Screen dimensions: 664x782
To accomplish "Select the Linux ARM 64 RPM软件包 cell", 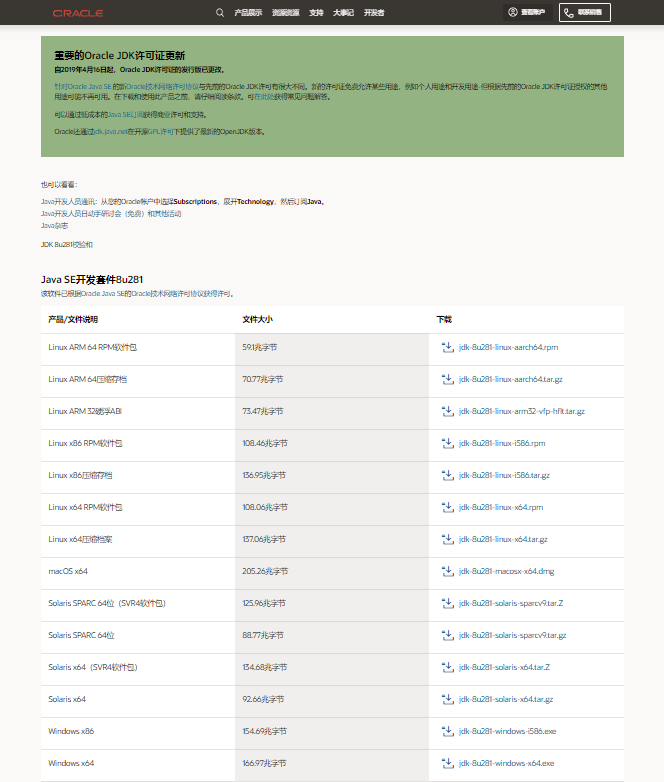I will tap(138, 349).
